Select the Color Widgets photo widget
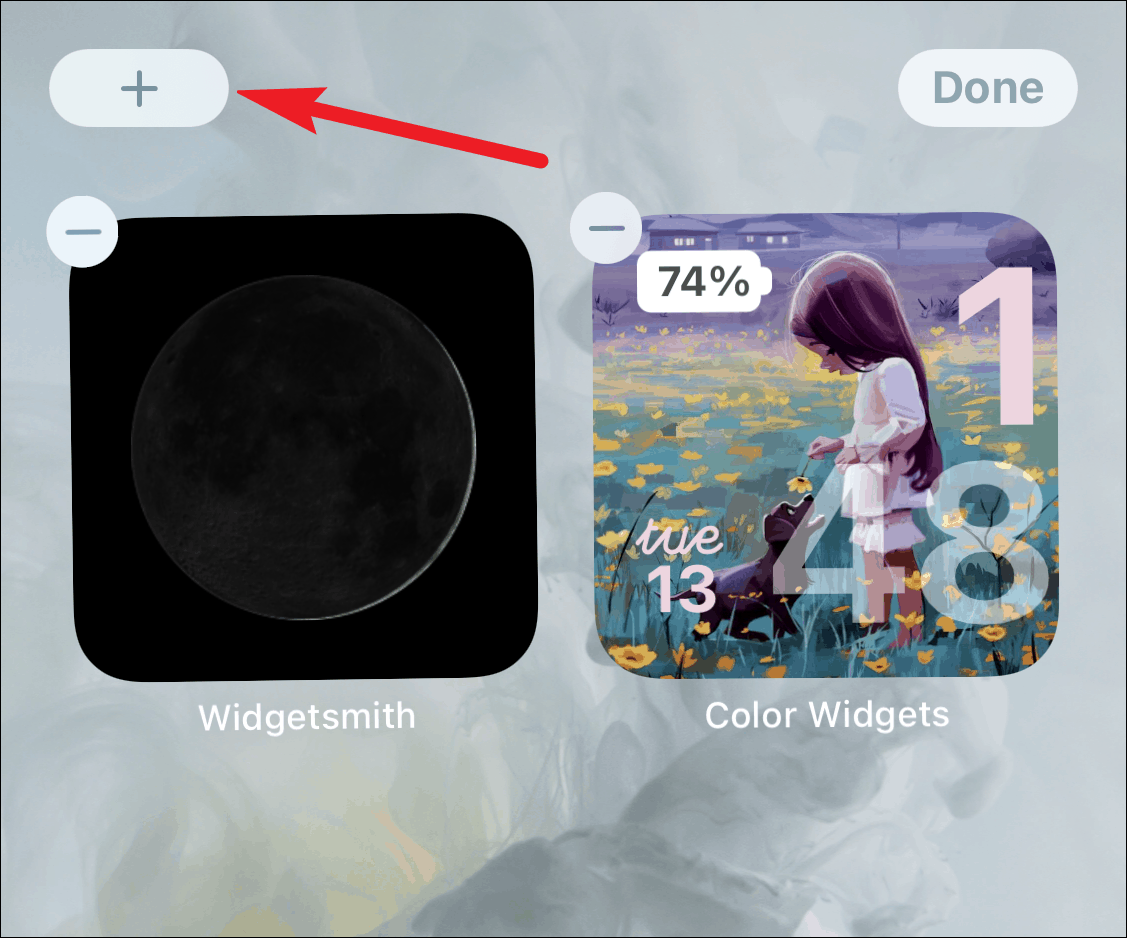Viewport: 1127px width, 938px height. coord(826,446)
